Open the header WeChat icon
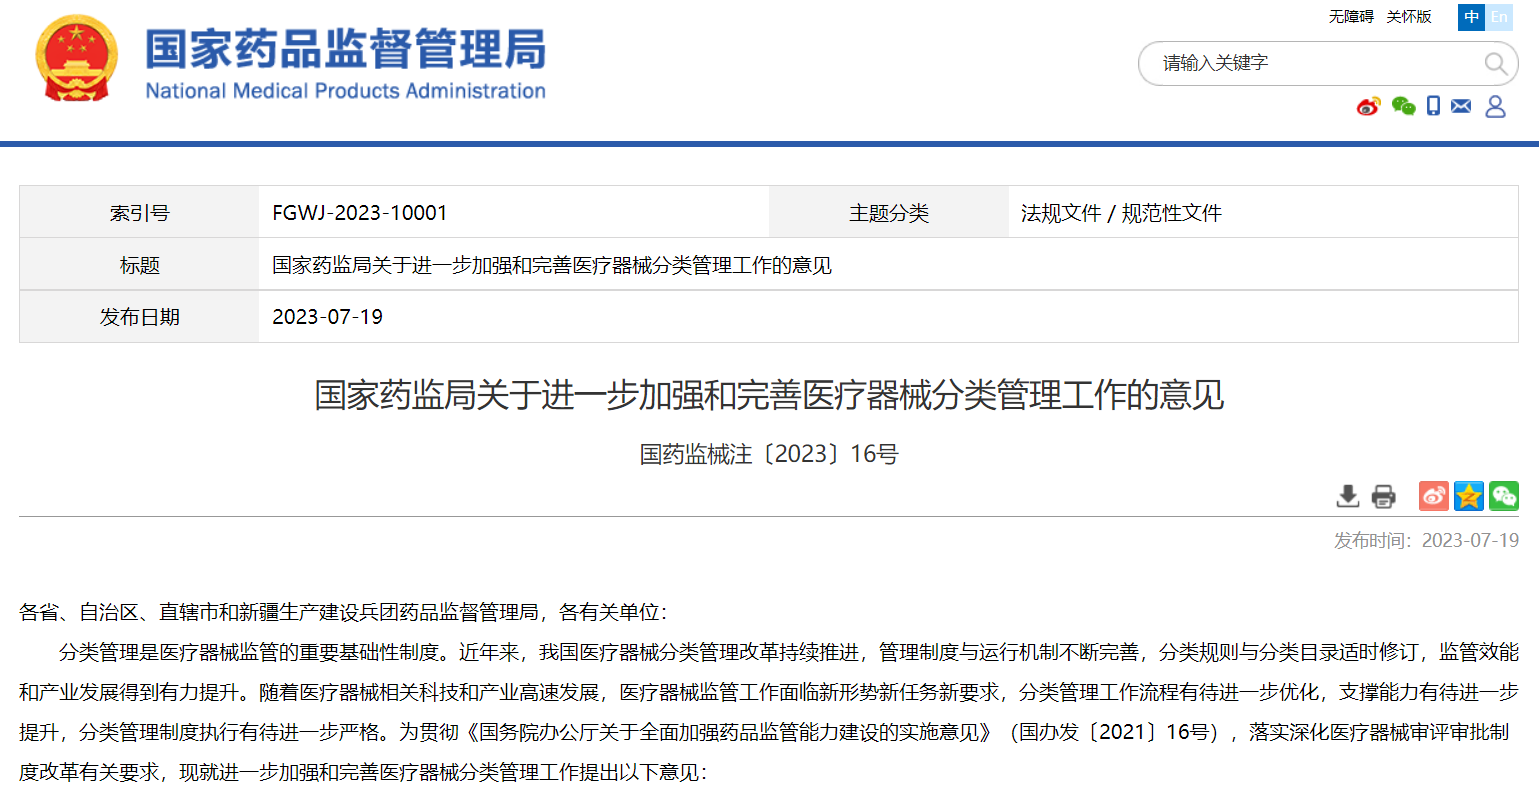This screenshot has height=791, width=1539. 1403,106
